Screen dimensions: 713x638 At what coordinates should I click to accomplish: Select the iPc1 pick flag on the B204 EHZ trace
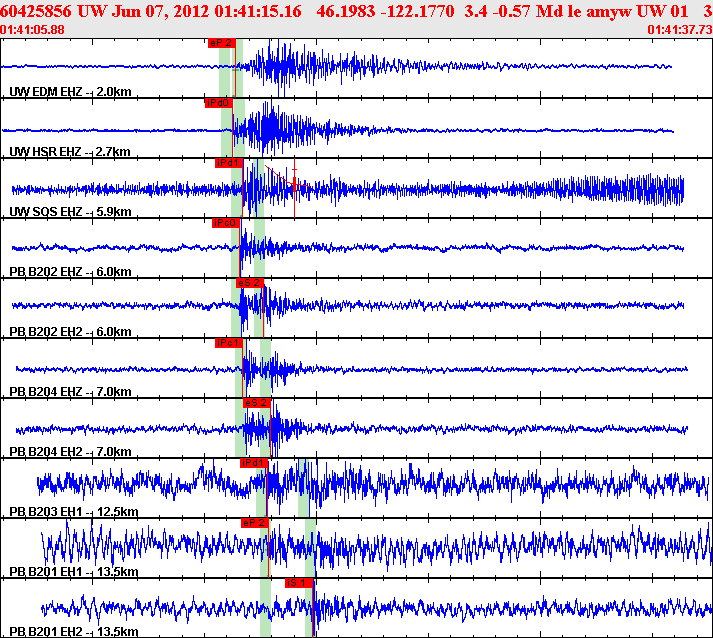[229, 343]
